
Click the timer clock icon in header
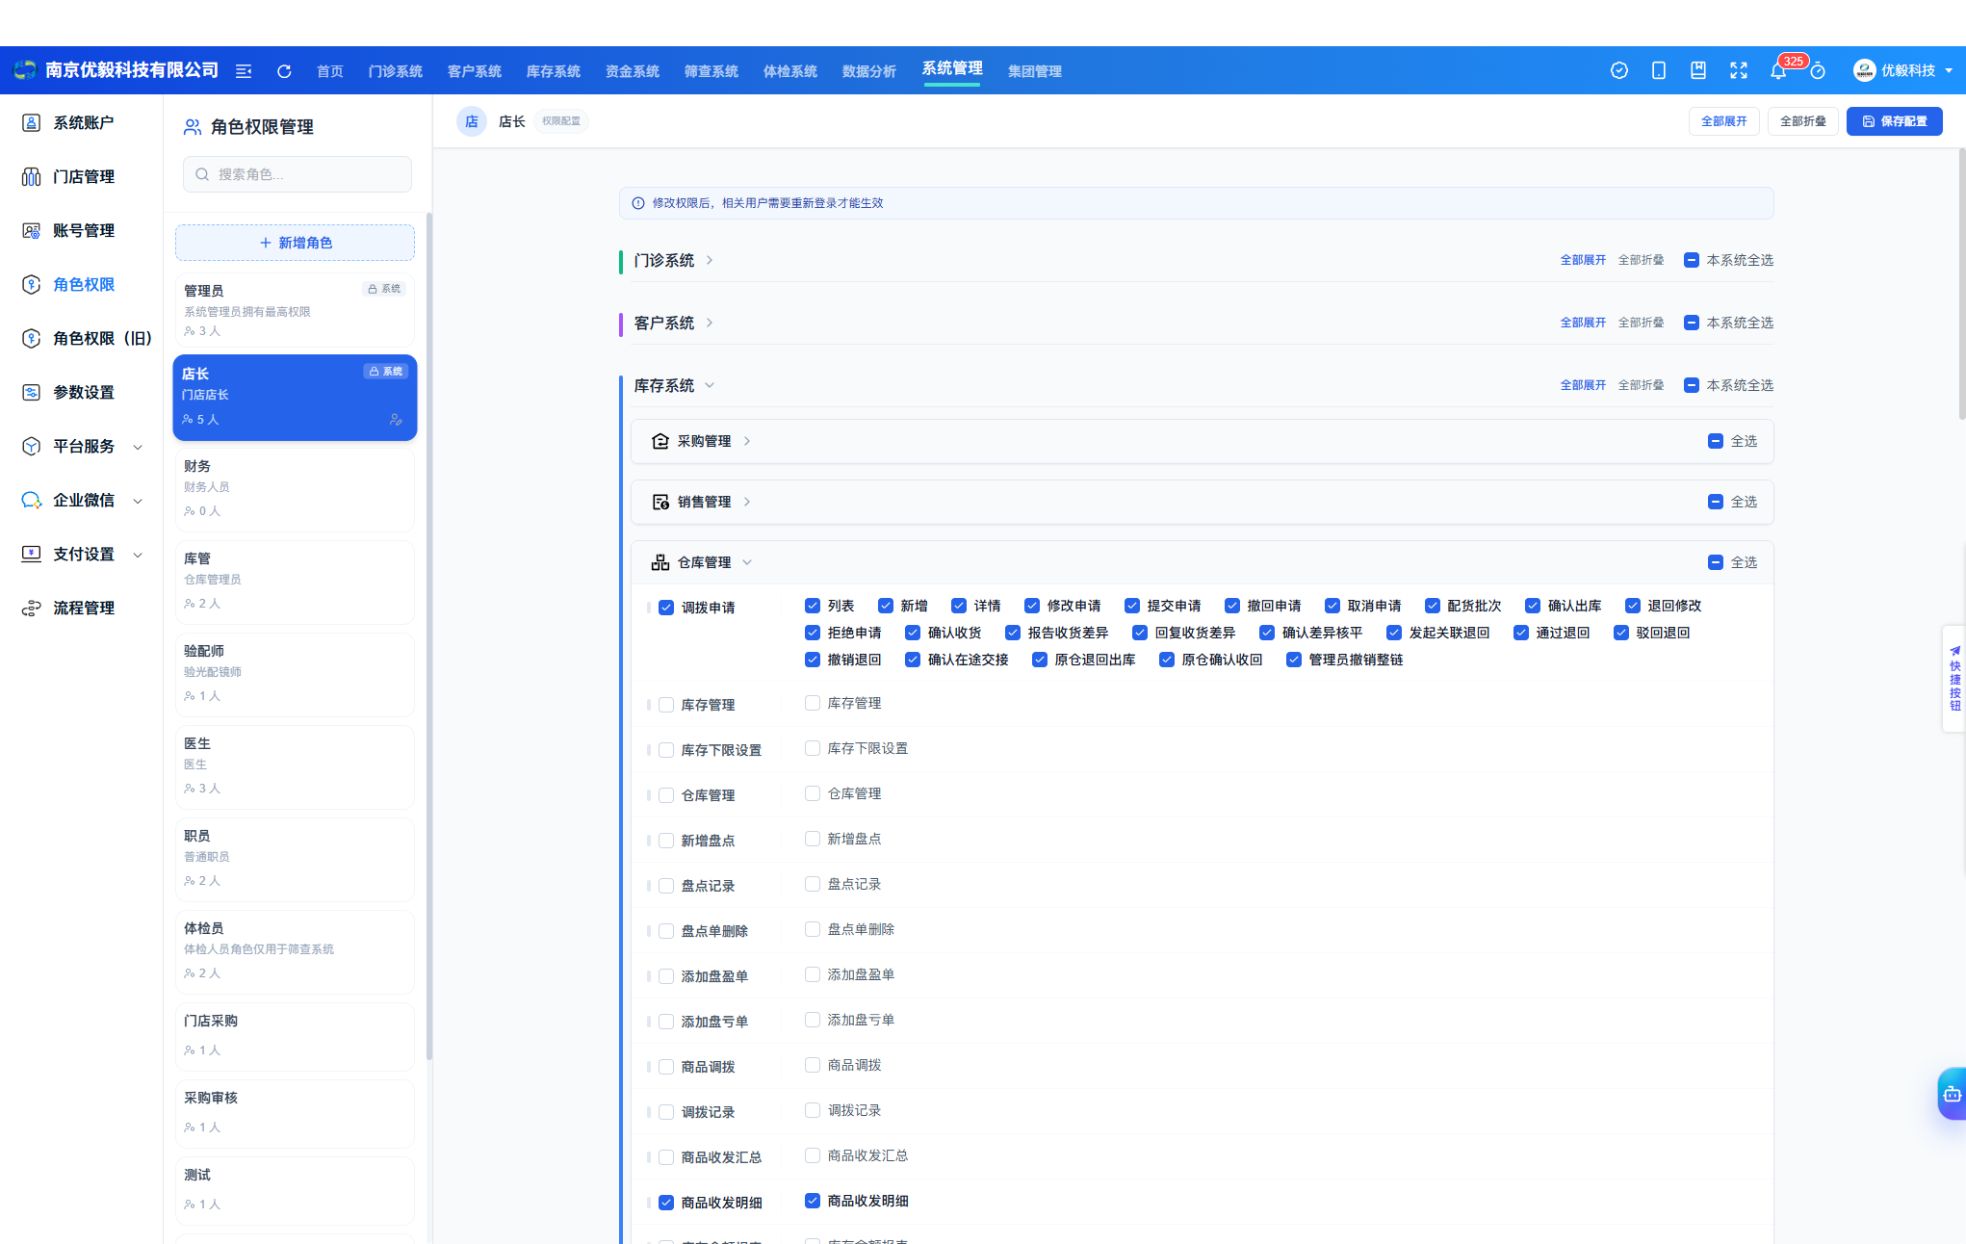tap(1818, 71)
